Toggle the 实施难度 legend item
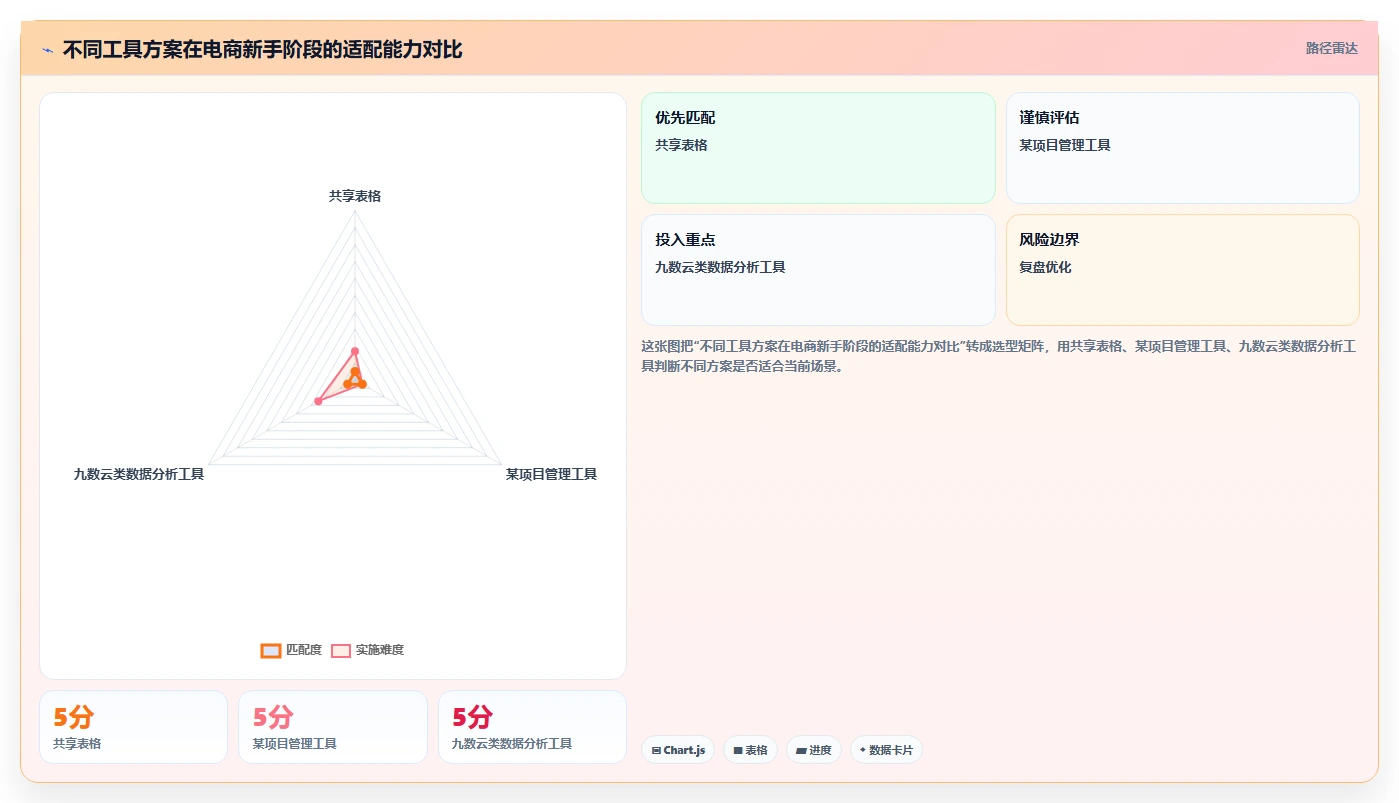The width and height of the screenshot is (1399, 803). [x=368, y=650]
